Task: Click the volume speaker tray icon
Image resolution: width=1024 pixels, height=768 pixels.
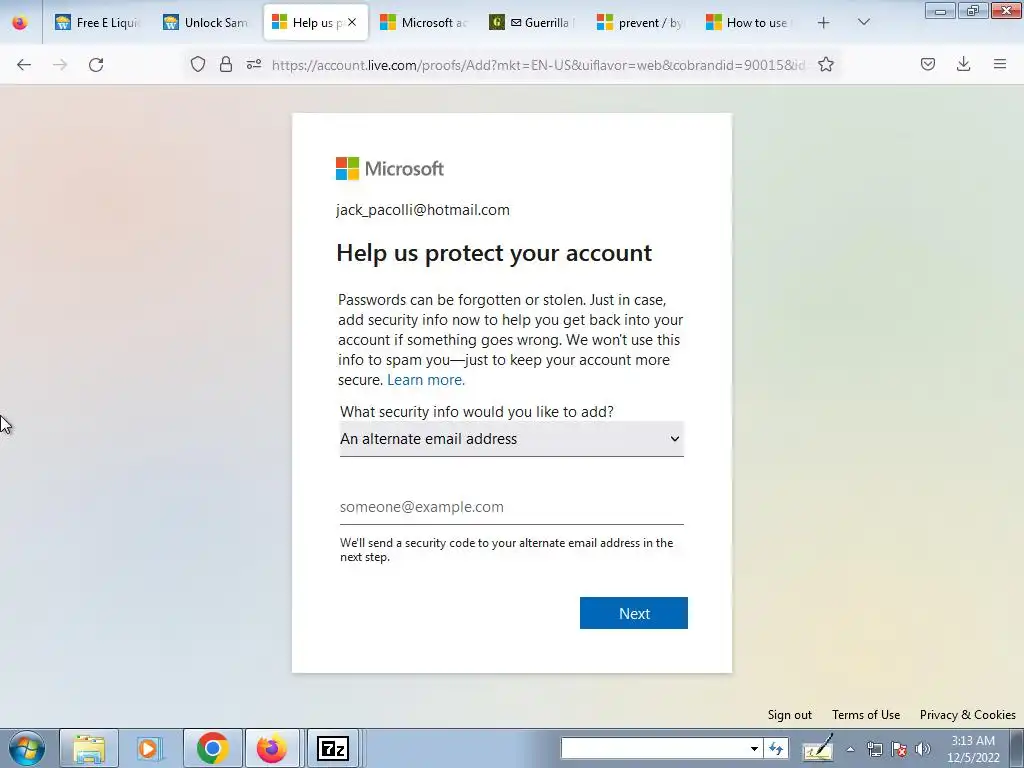Action: 923,749
